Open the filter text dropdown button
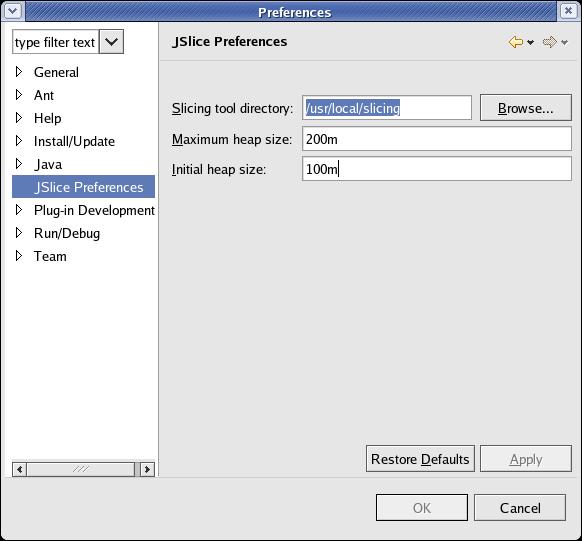 click(111, 42)
